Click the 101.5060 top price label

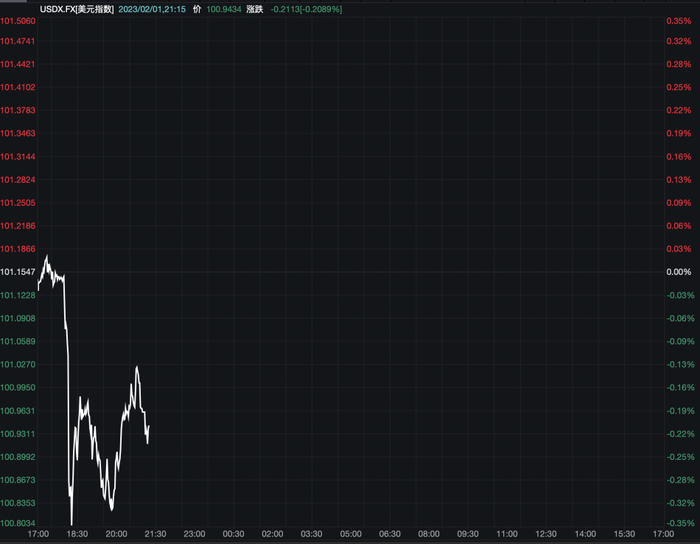tap(18, 18)
